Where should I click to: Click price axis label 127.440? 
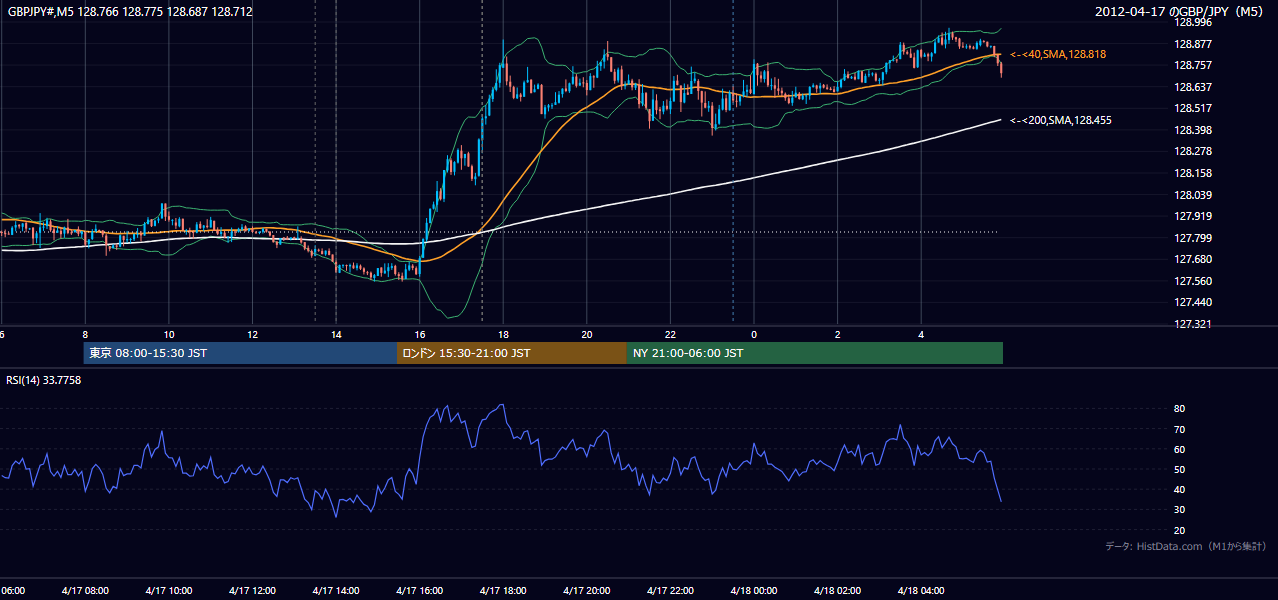click(x=1192, y=302)
